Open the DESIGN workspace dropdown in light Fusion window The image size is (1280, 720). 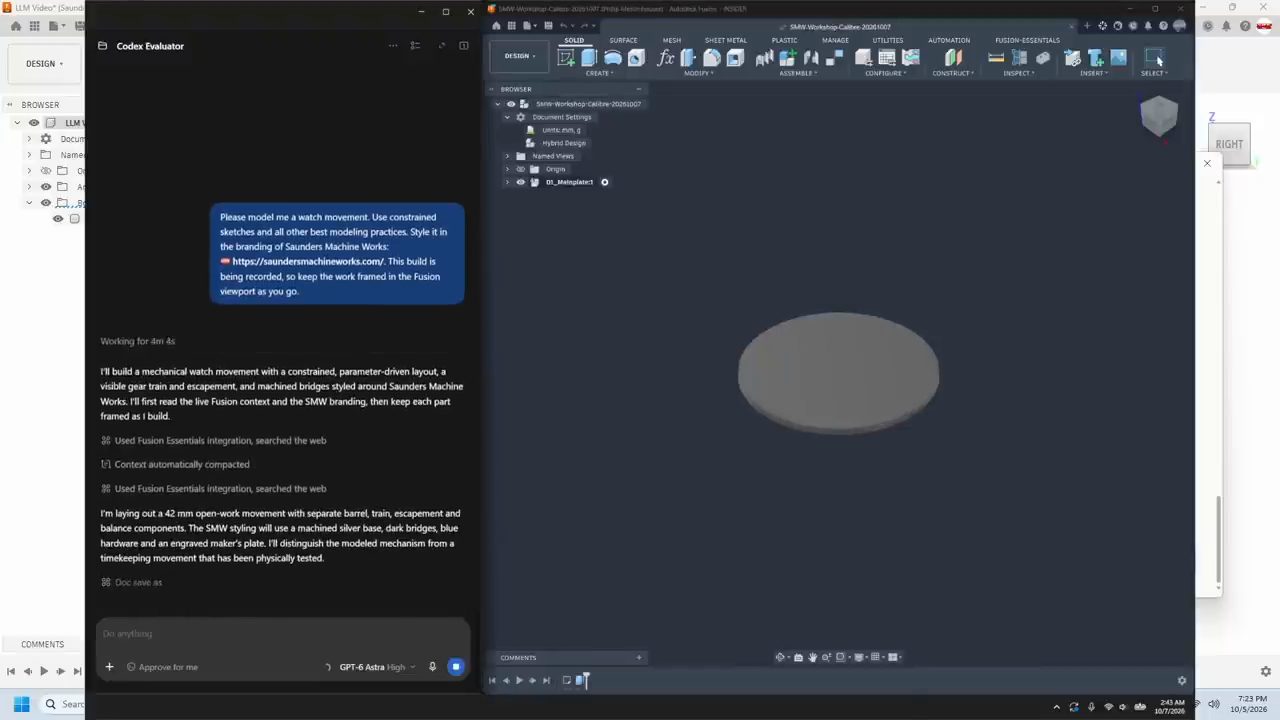point(44,64)
